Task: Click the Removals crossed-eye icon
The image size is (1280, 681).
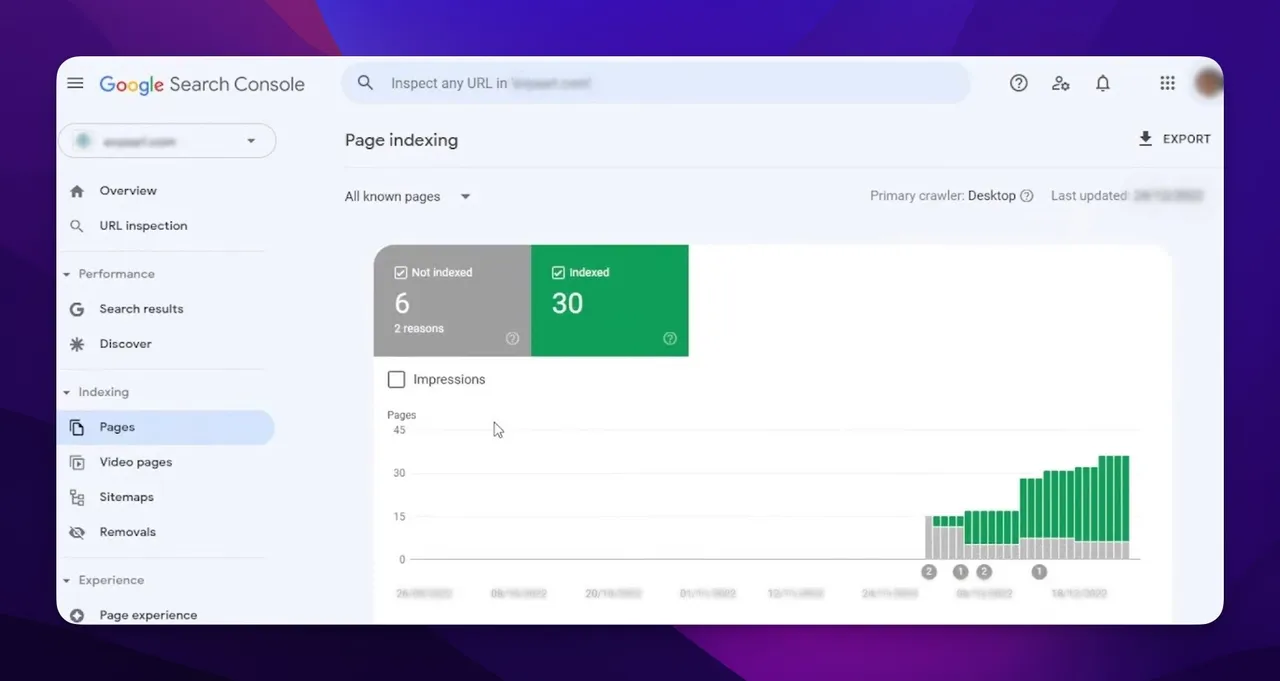Action: pos(77,532)
